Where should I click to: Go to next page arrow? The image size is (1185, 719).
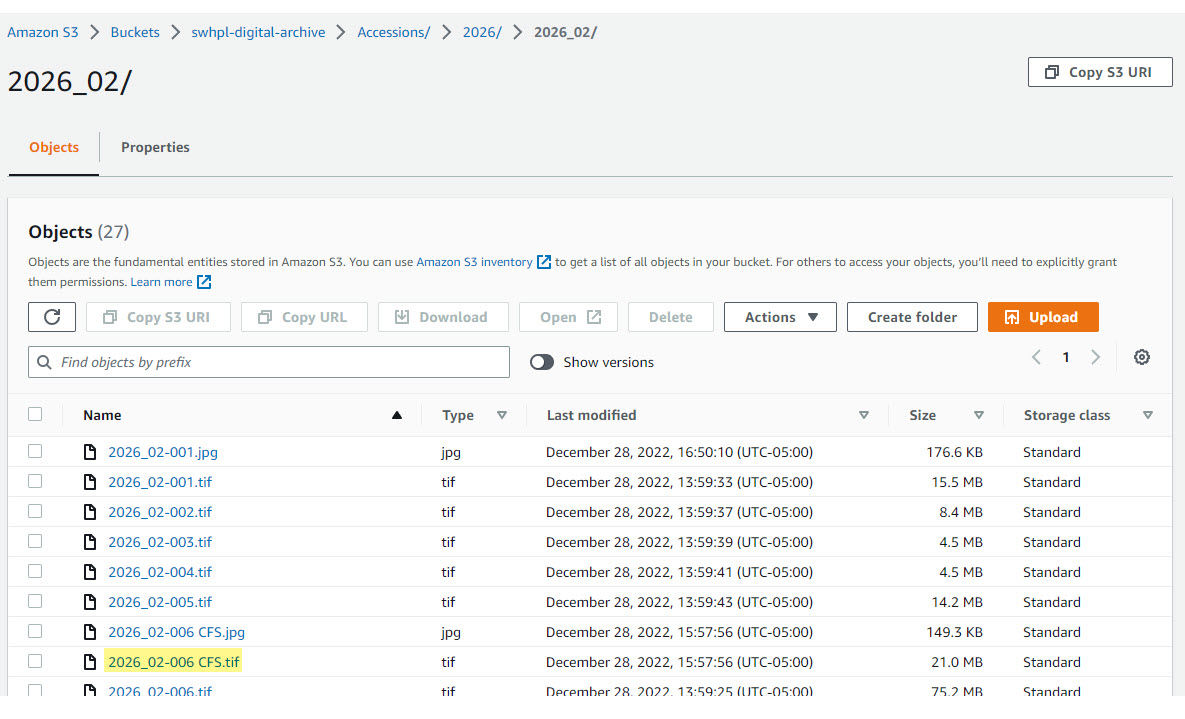1095,357
